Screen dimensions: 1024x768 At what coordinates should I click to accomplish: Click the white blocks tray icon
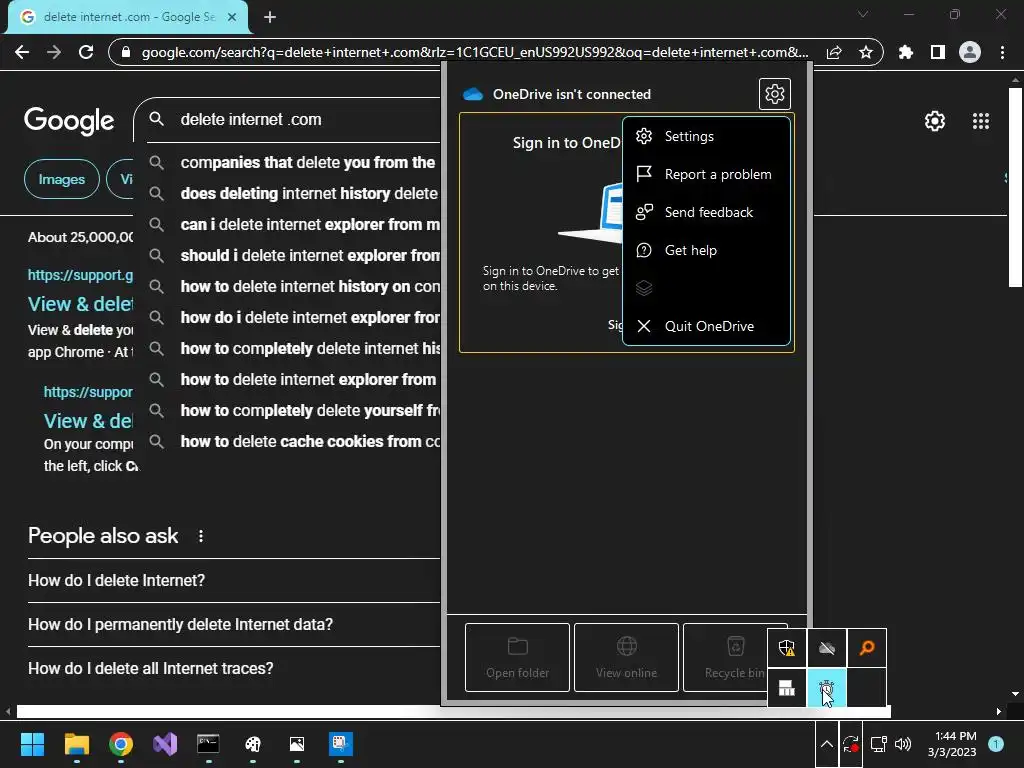pos(787,688)
